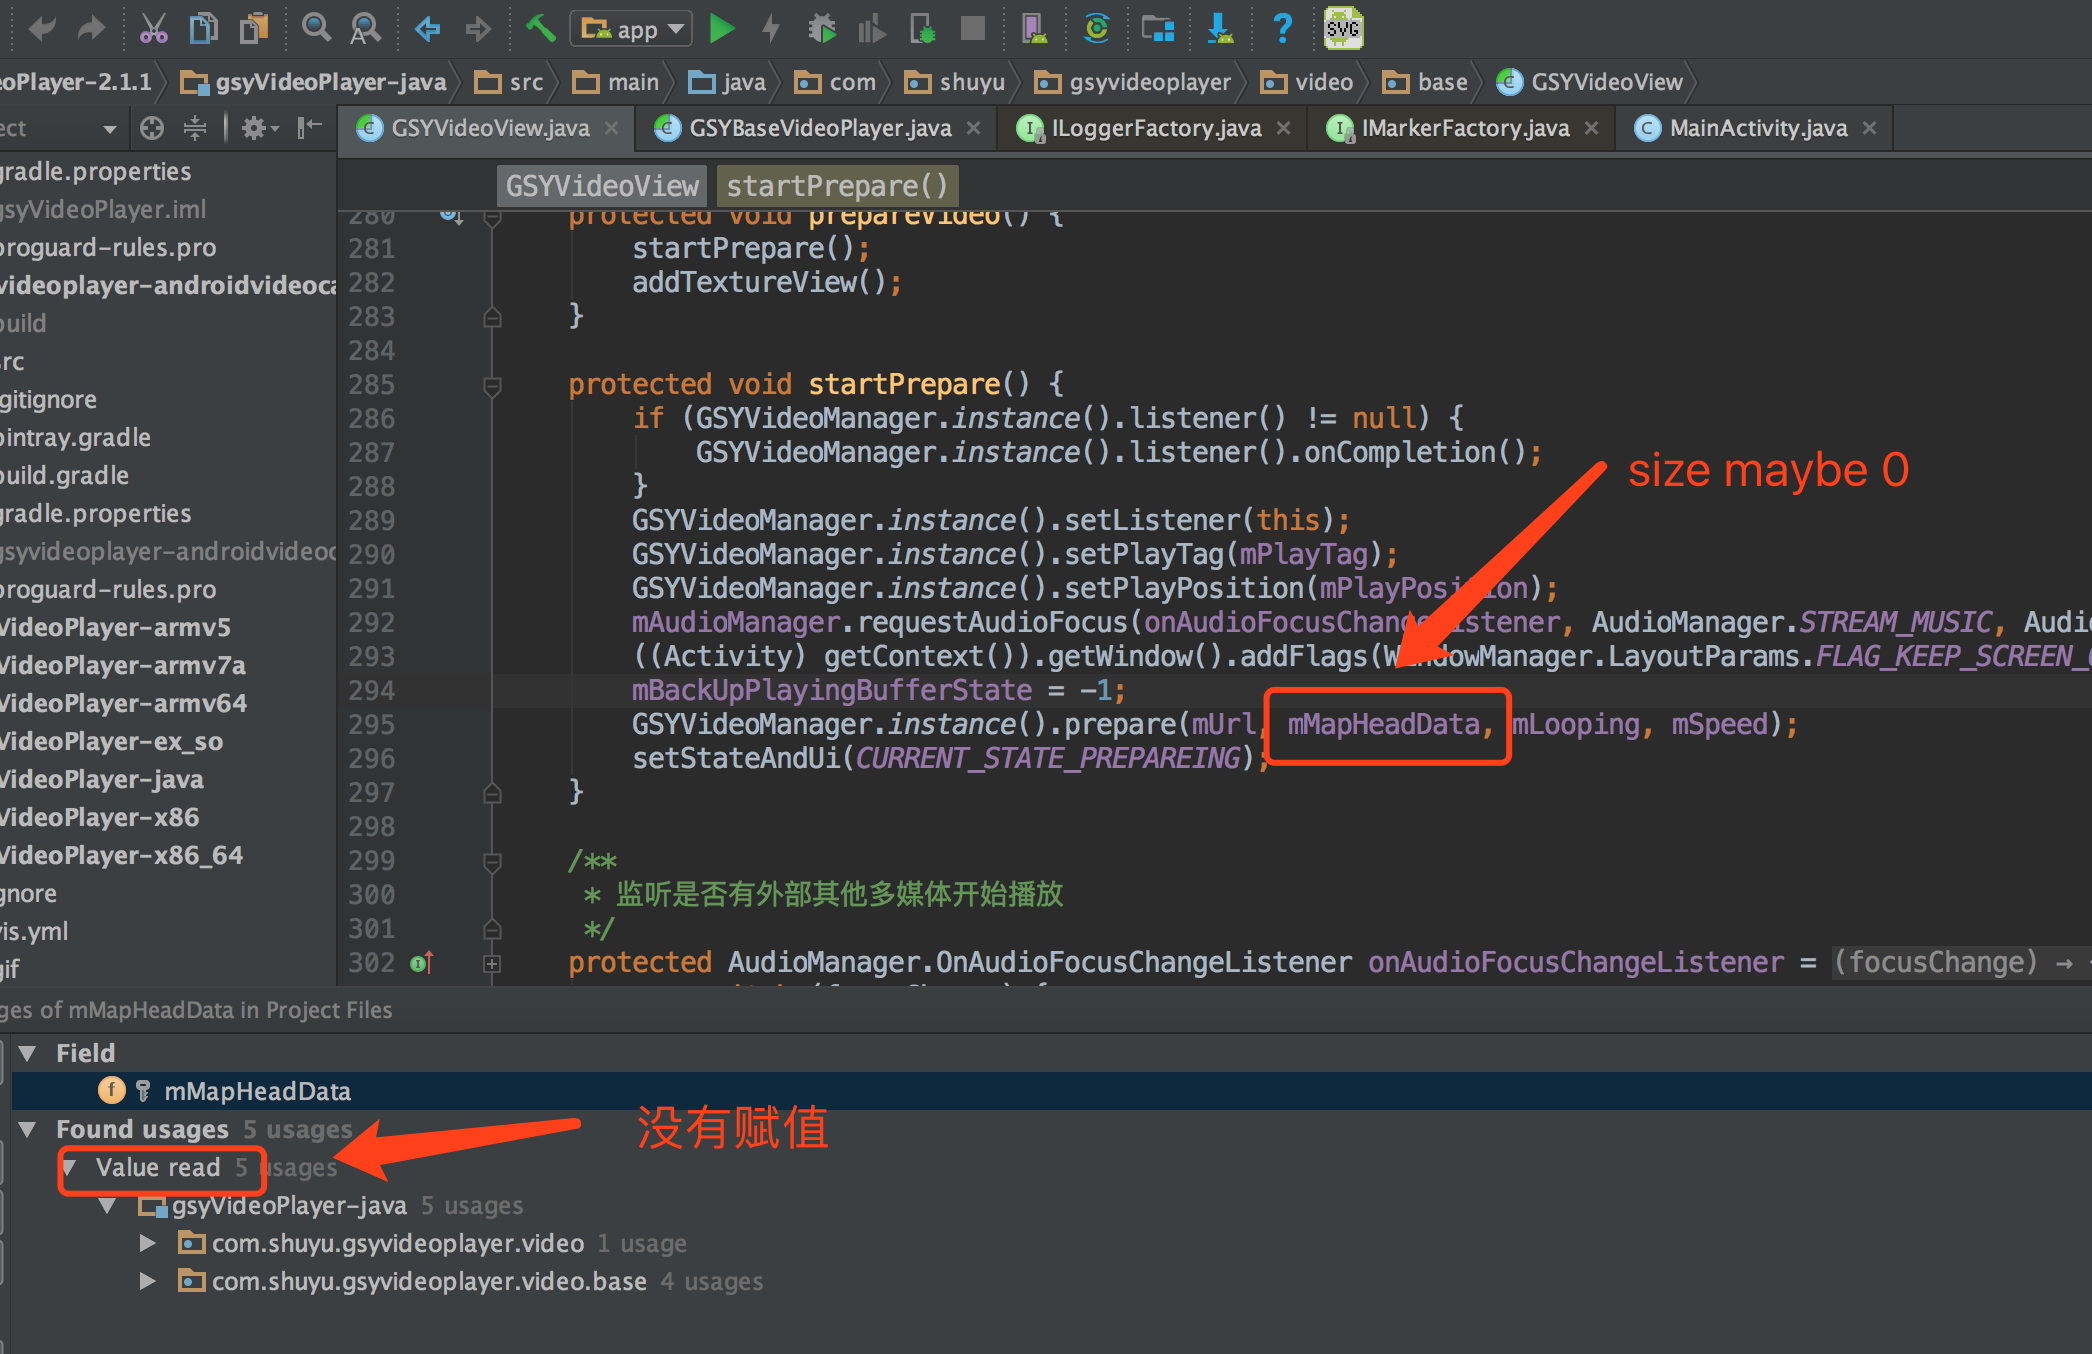Image resolution: width=2092 pixels, height=1354 pixels.
Task: Click the override gutter marker on line 302
Action: (421, 963)
